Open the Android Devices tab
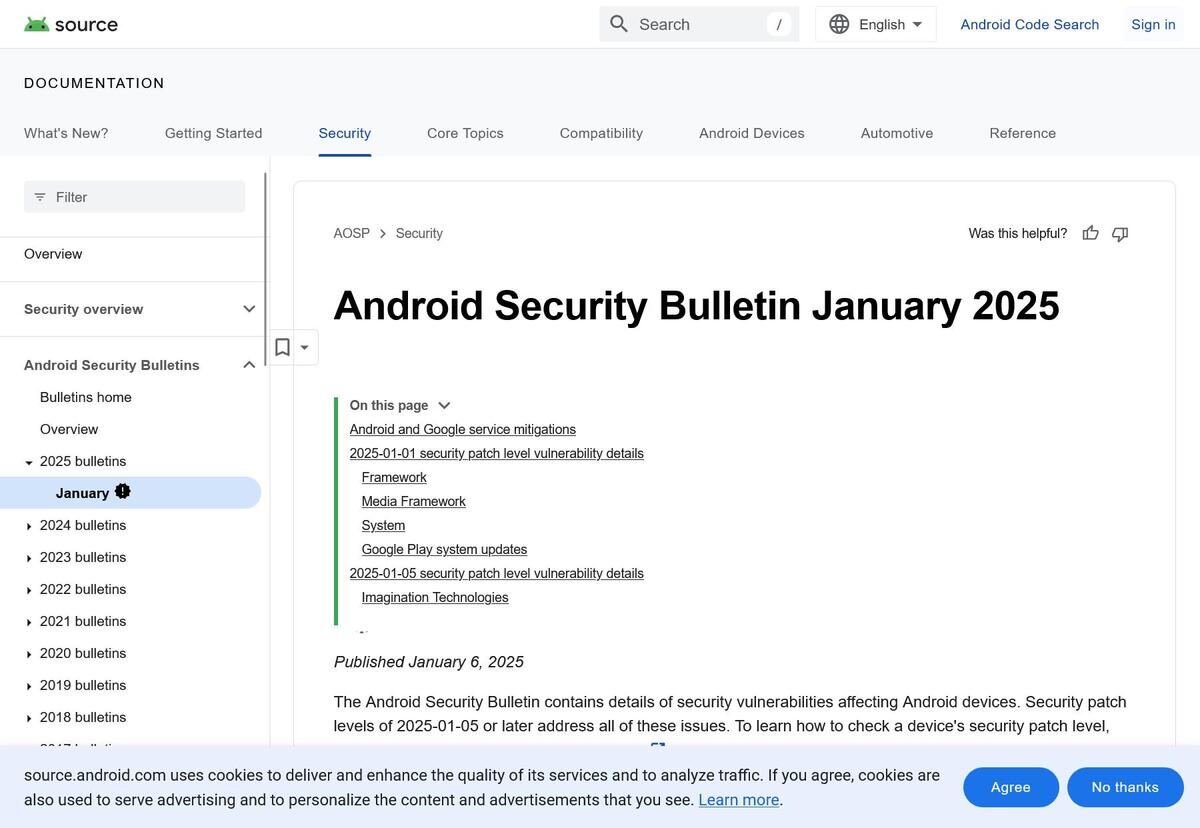The width and height of the screenshot is (1200, 828). 752,133
